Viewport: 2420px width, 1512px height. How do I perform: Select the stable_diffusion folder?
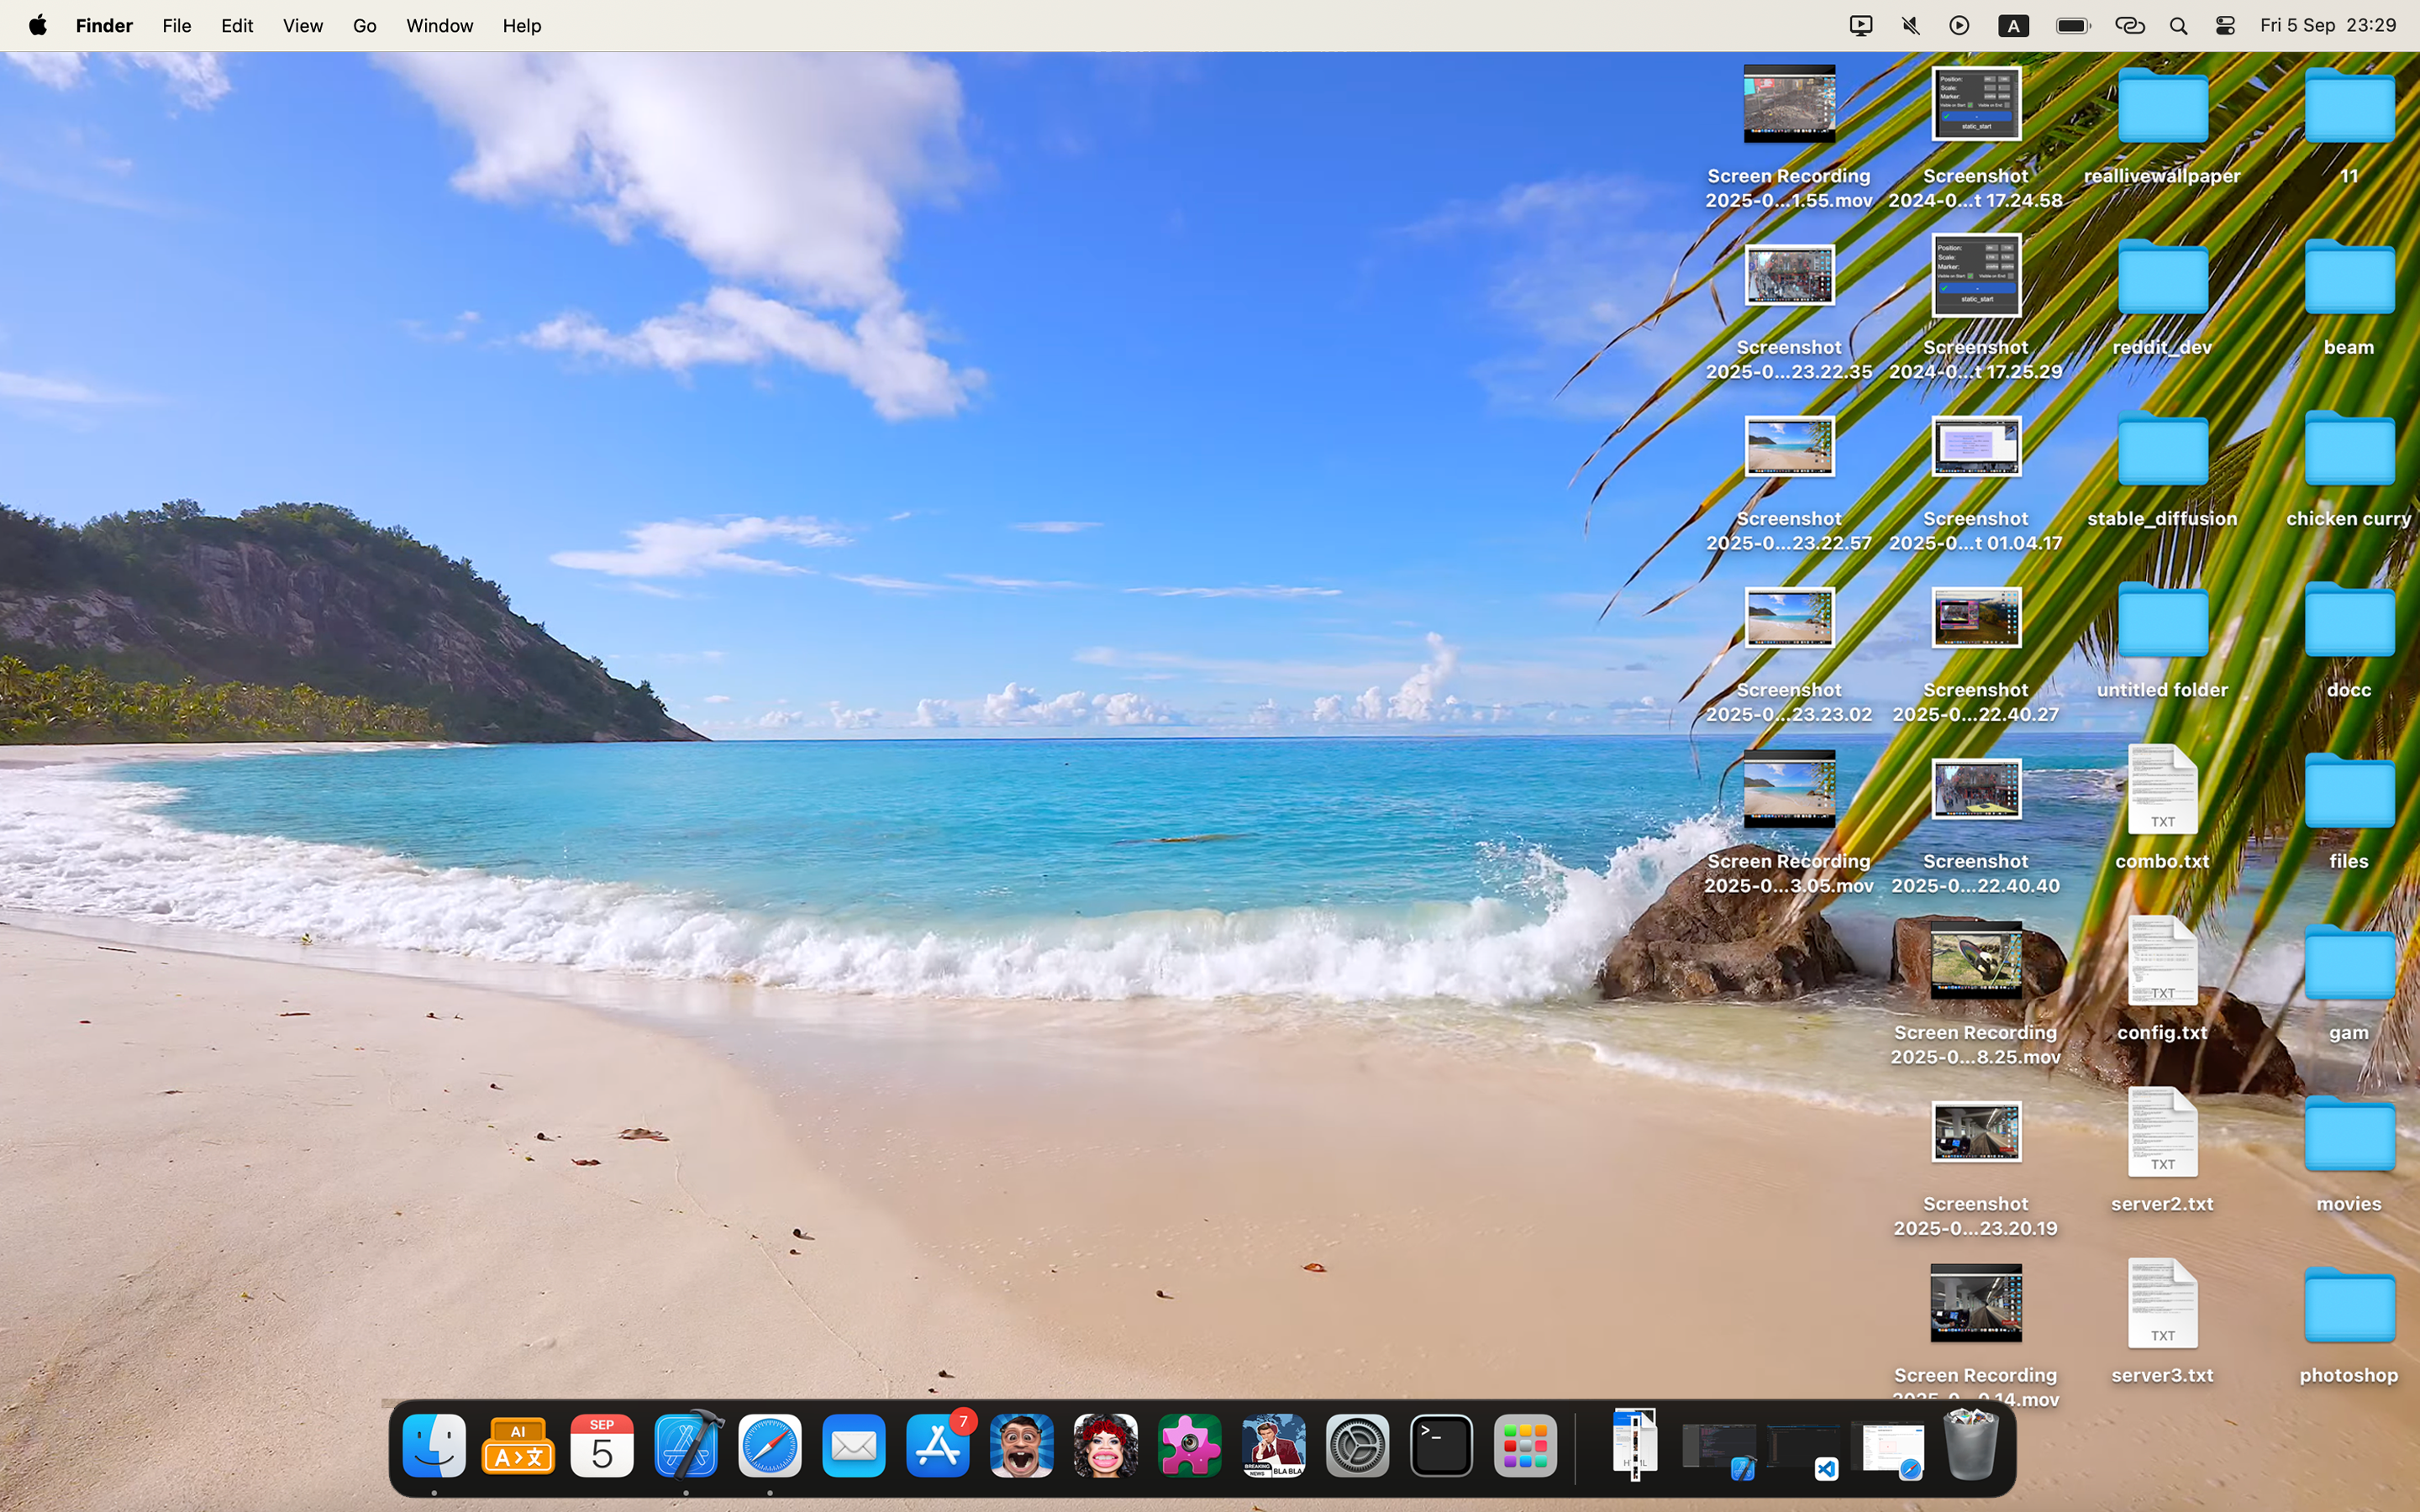coord(2162,450)
